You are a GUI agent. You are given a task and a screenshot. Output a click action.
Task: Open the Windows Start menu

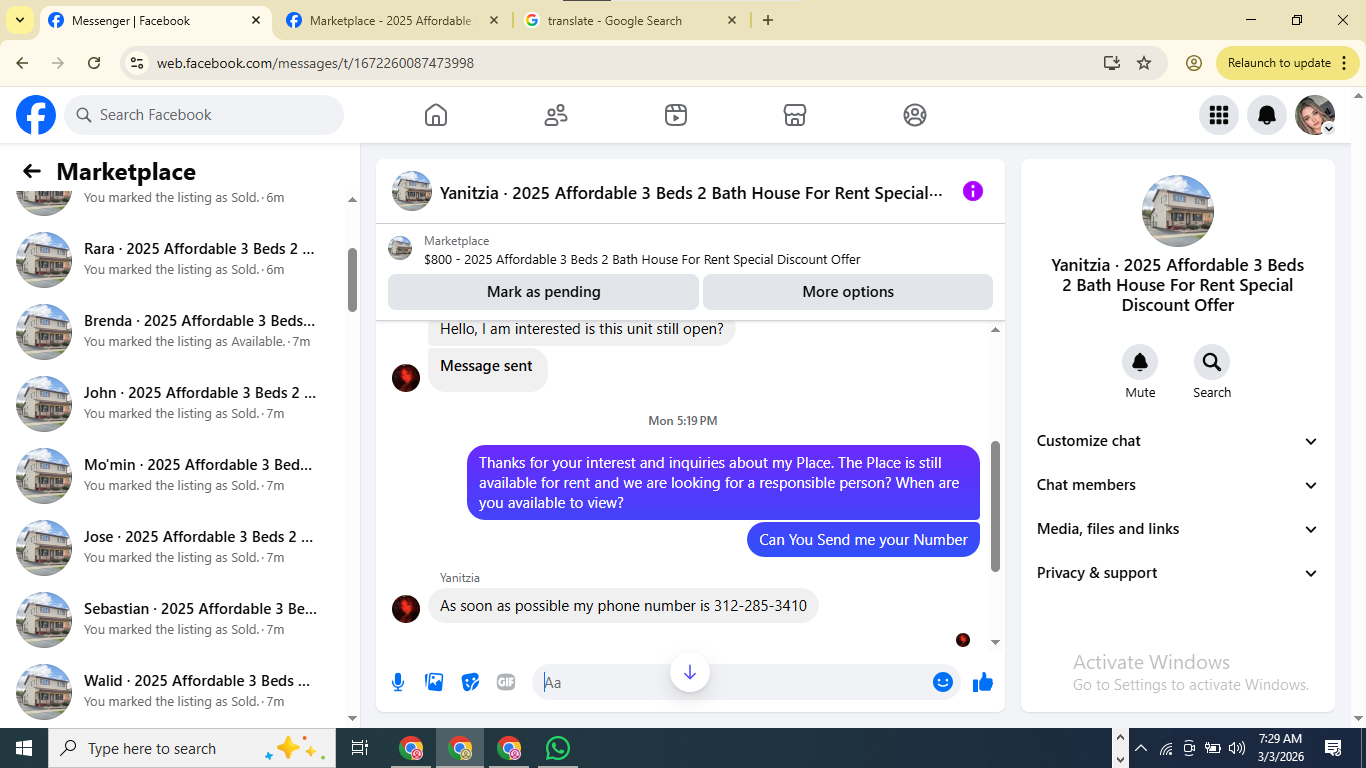pos(24,748)
